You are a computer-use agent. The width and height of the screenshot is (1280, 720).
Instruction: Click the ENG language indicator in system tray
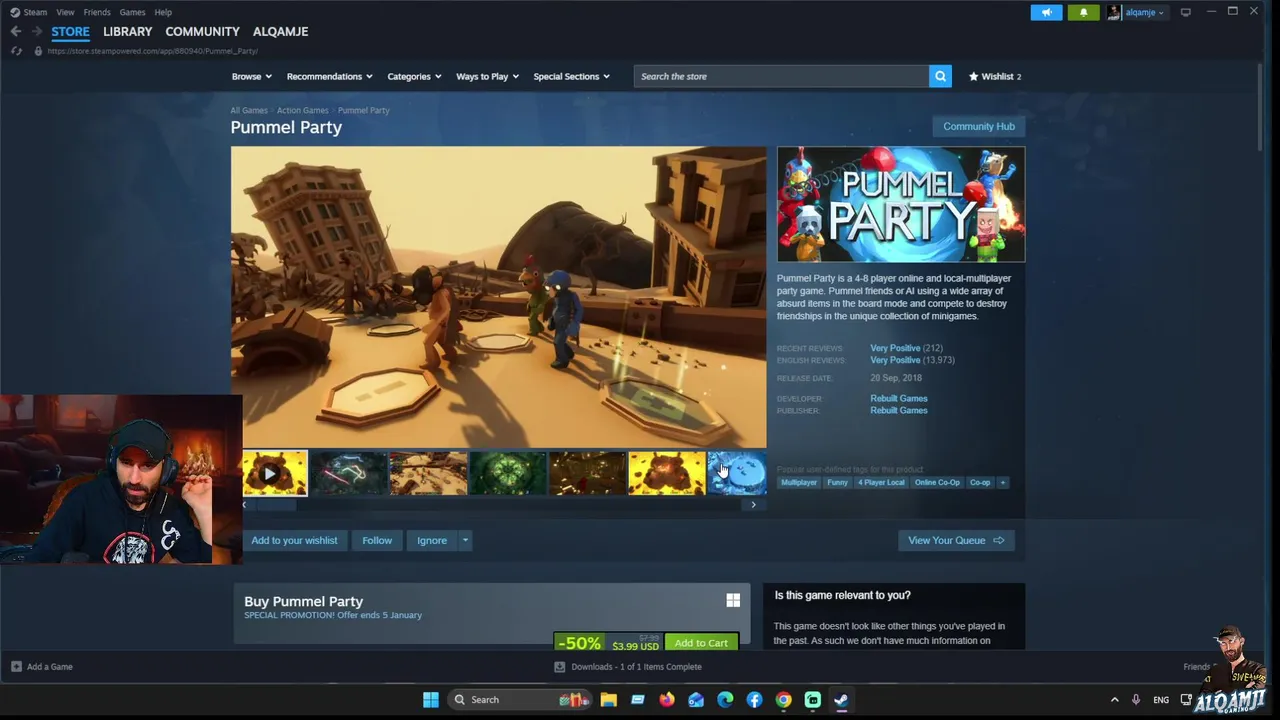(1161, 699)
